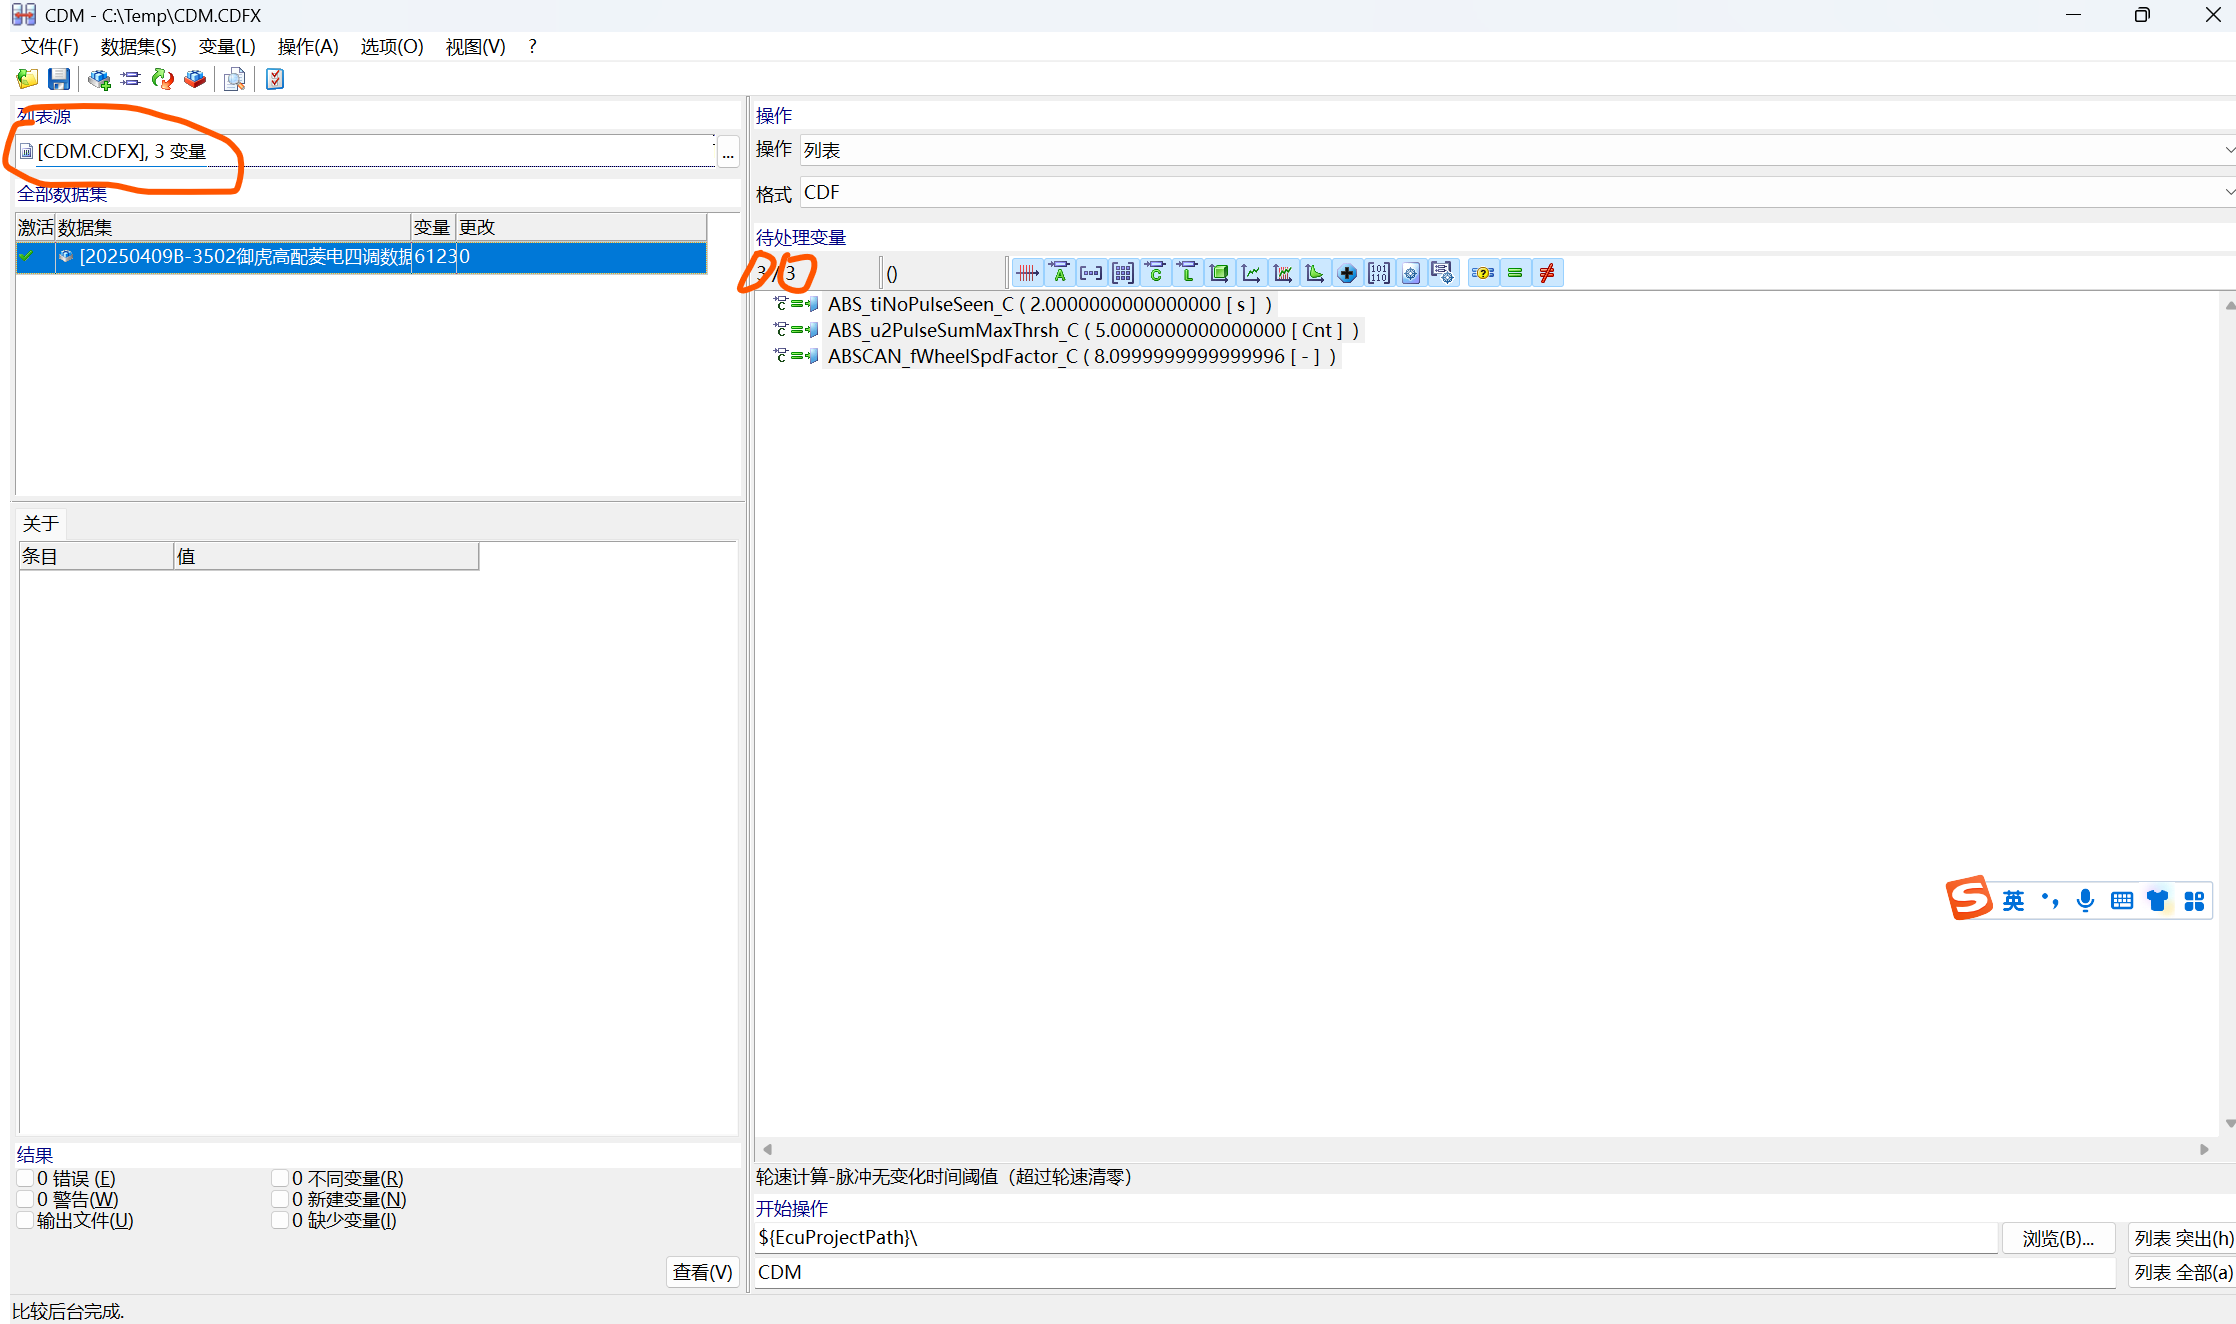Toggle the green 3D cube filter icon
Image resolution: width=2236 pixels, height=1324 pixels.
point(1219,273)
